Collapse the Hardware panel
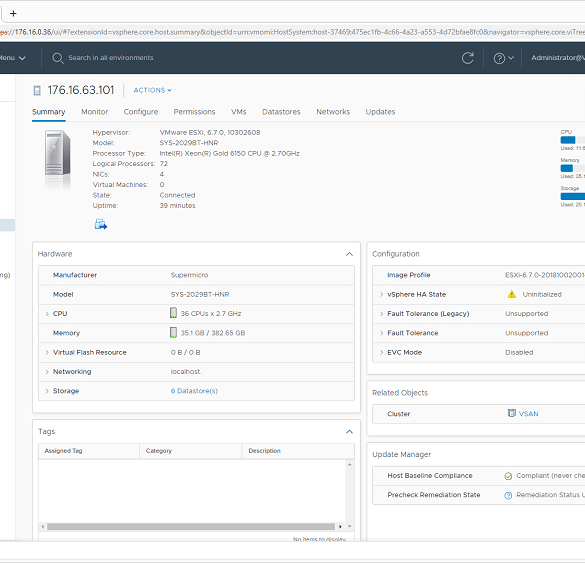Screen dimensions: 585x563 point(349,254)
